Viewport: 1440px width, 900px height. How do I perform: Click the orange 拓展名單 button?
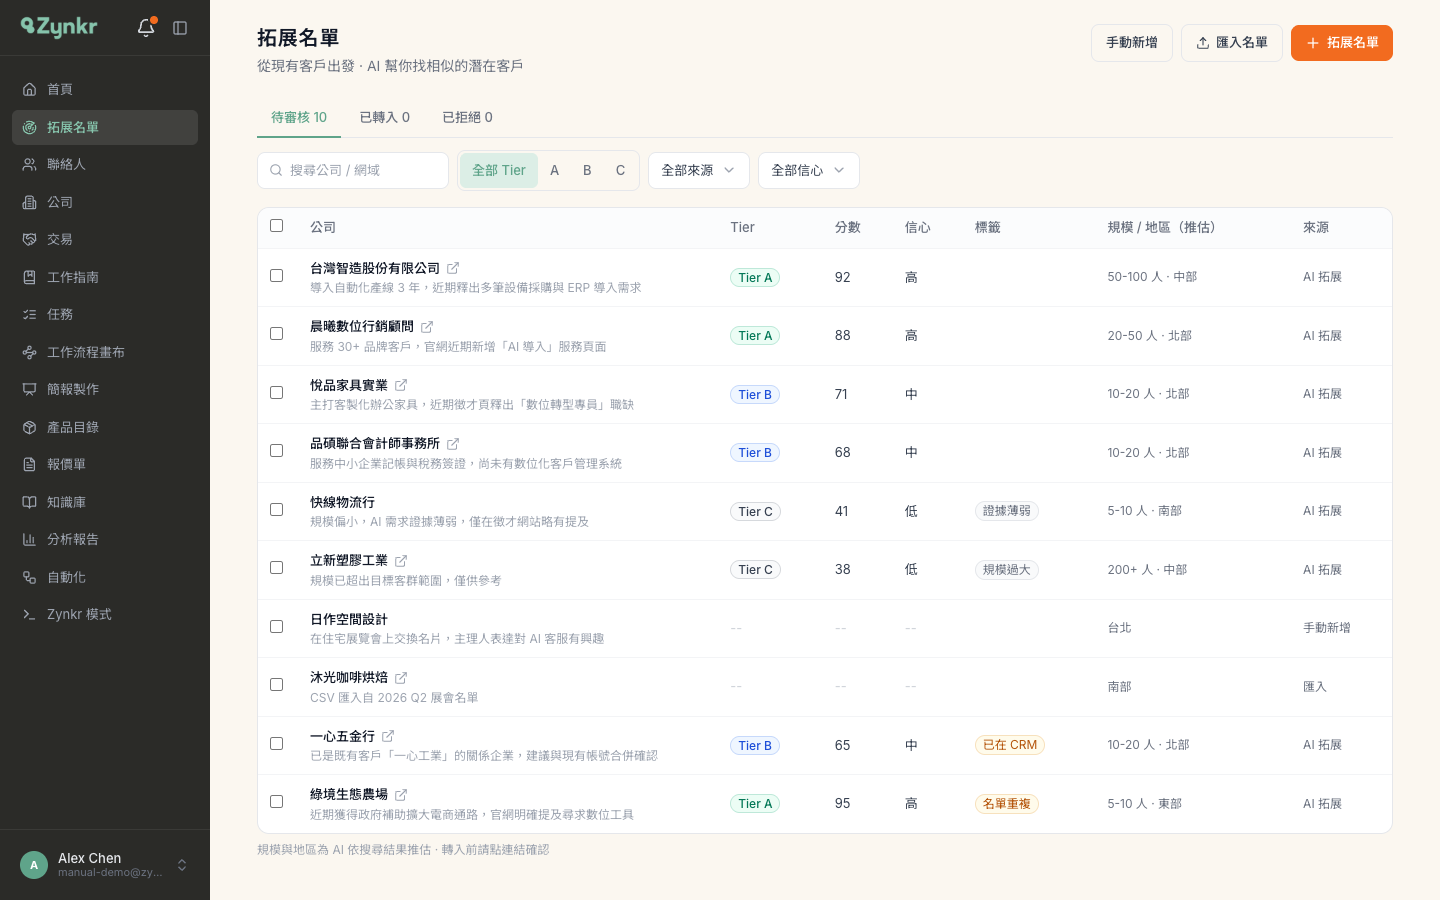coord(1342,43)
